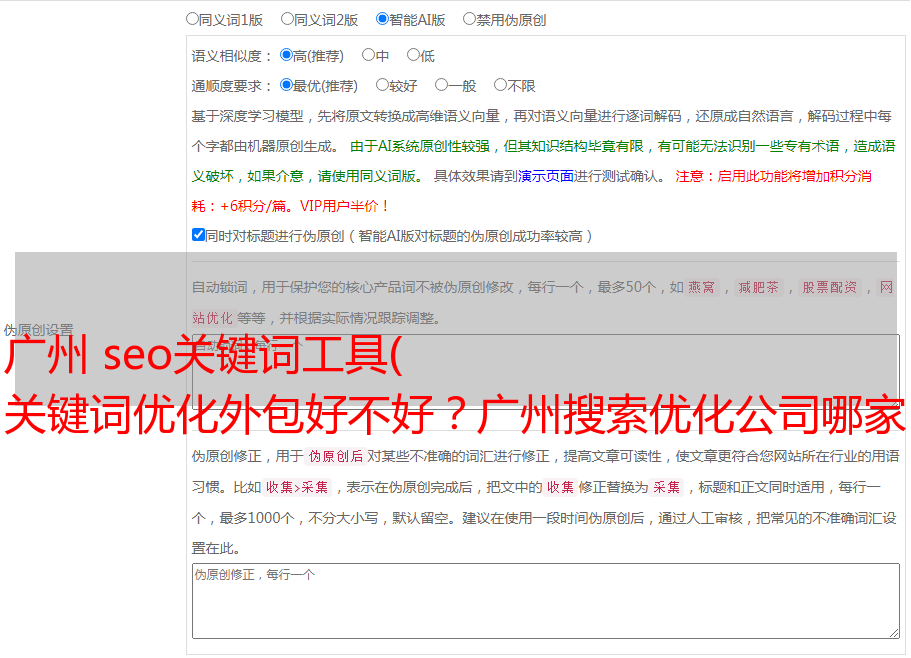911x658 pixels.
Task: Set 通顺度要求 to 一般
Action: point(442,85)
